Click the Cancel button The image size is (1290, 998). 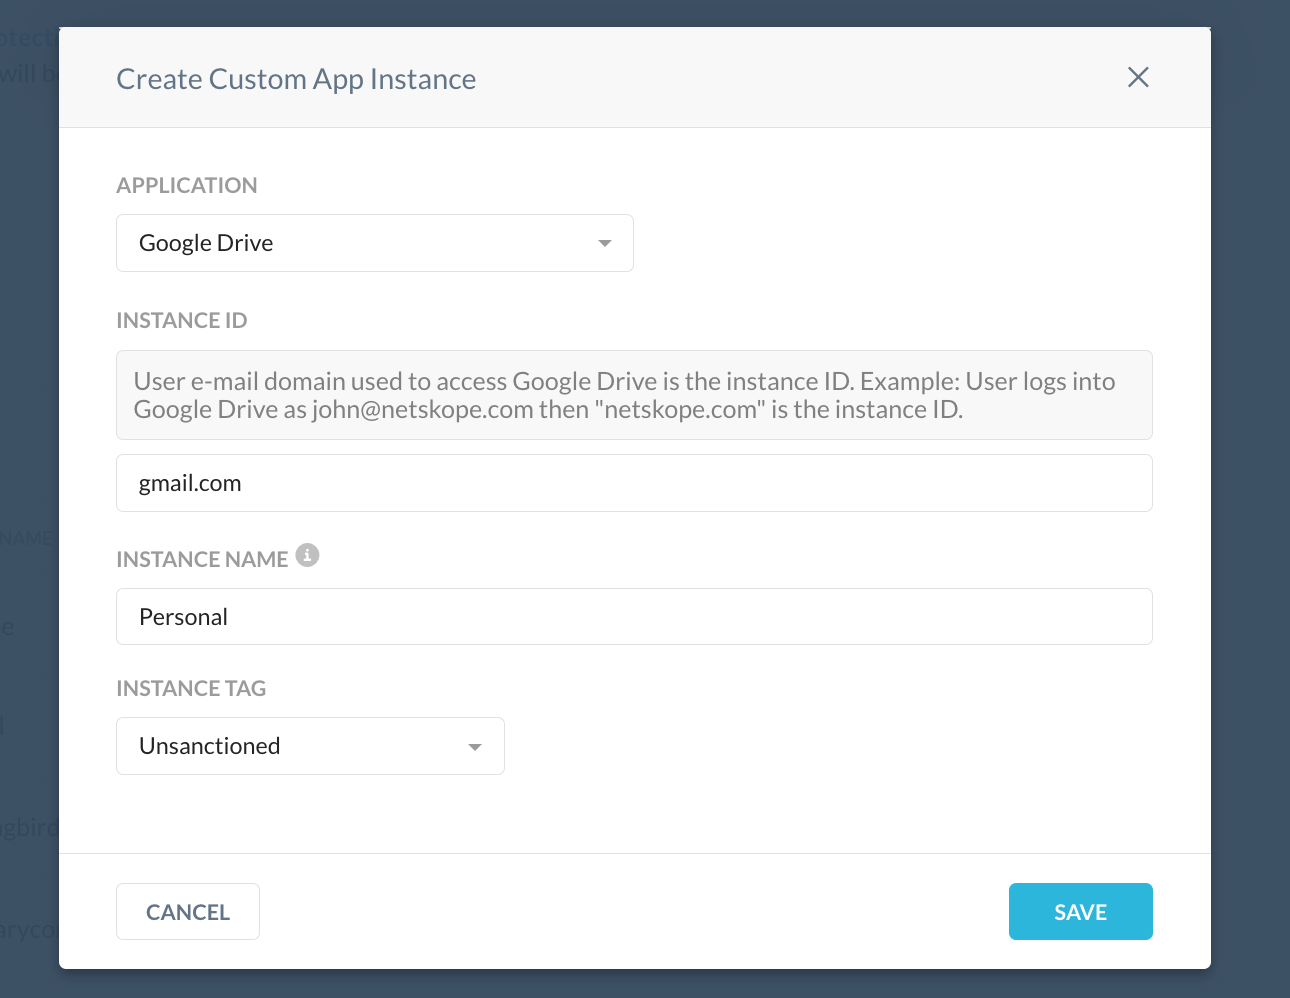pyautogui.click(x=188, y=912)
